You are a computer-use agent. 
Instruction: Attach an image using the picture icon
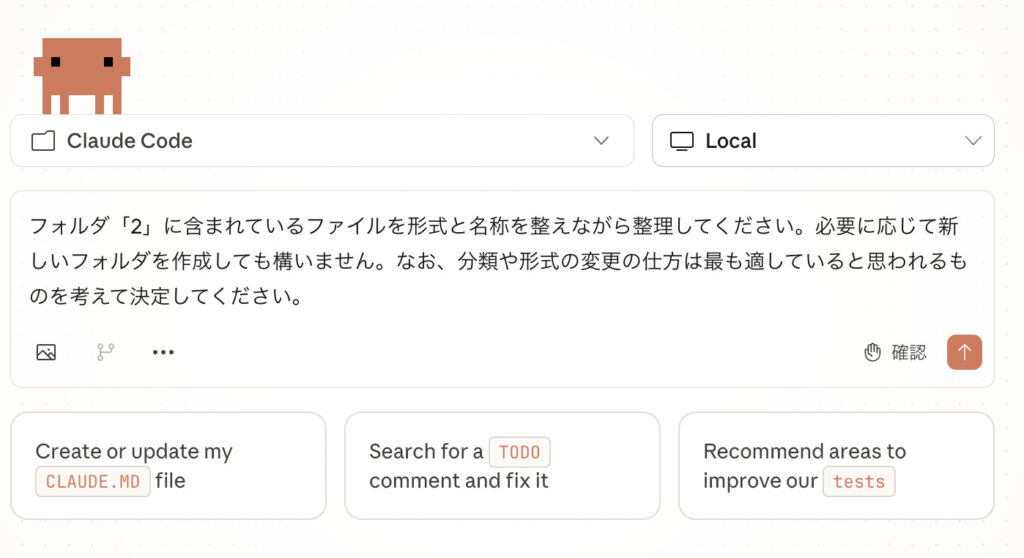46,352
